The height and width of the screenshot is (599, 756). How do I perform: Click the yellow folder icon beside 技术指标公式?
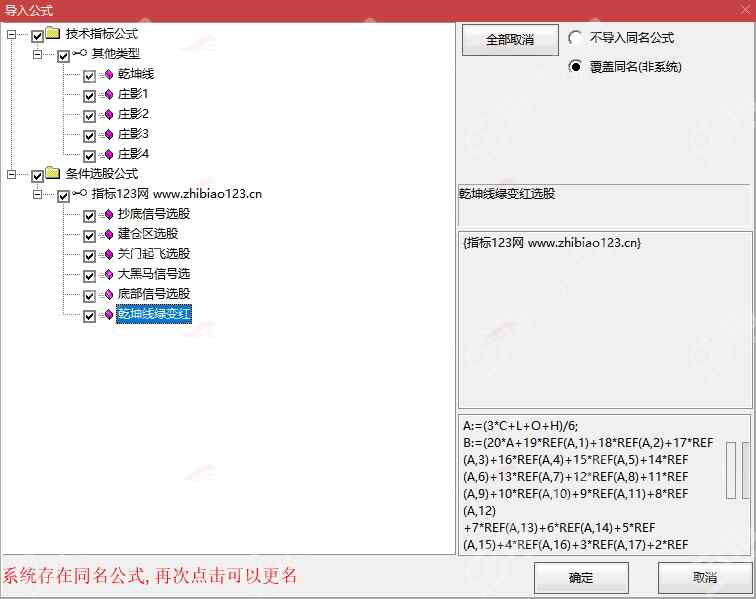click(x=53, y=35)
